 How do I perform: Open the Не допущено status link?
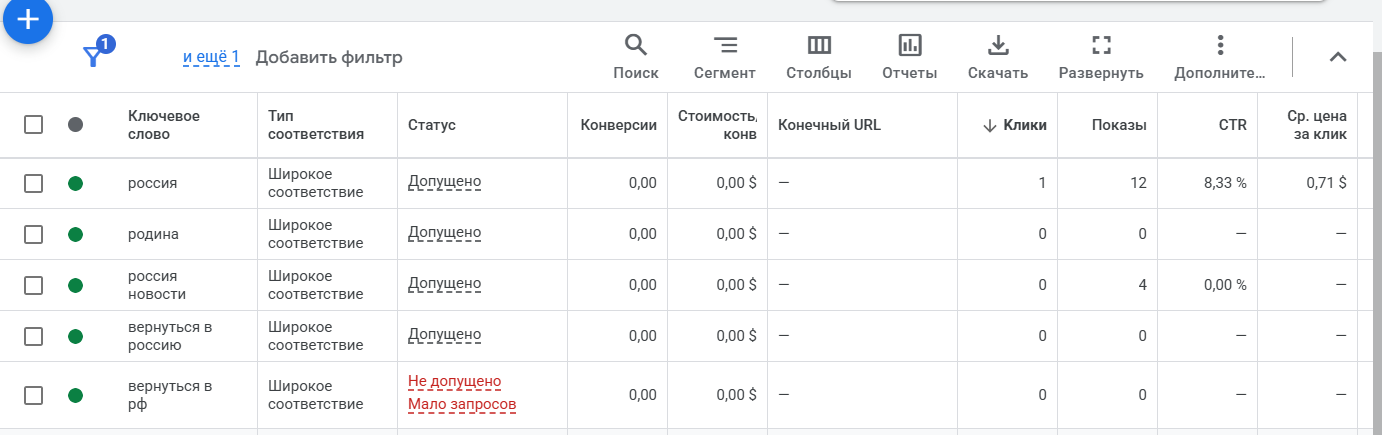[454, 382]
